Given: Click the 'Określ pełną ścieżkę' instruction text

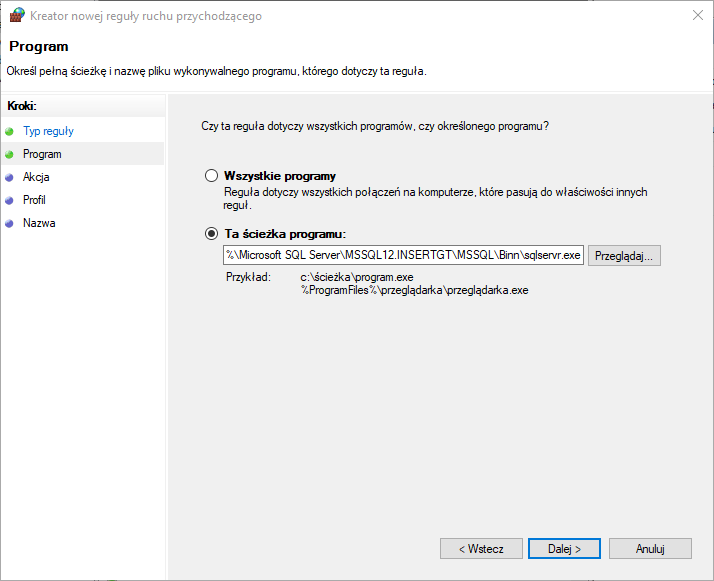Looking at the screenshot, I should [x=216, y=71].
